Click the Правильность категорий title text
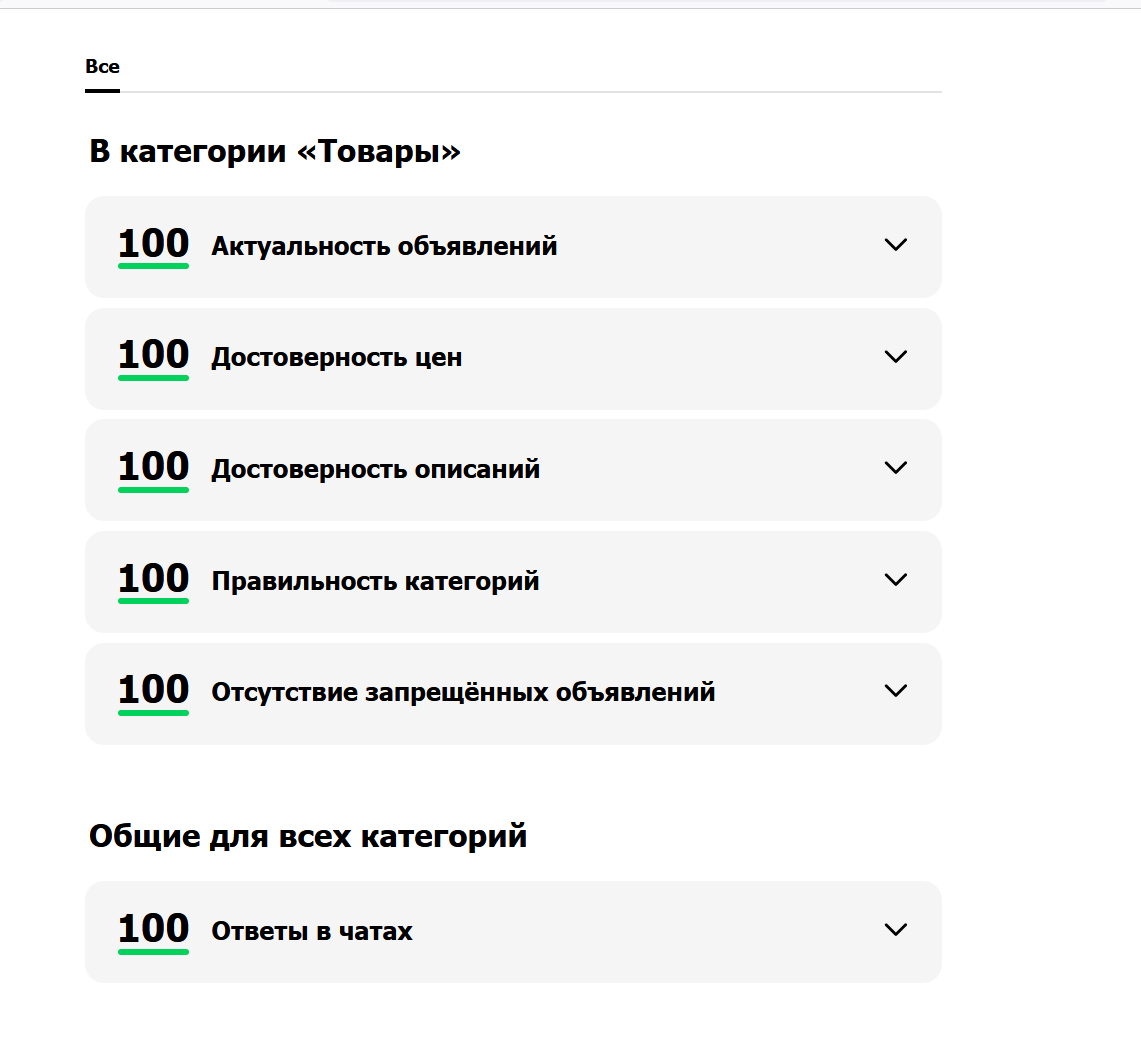Viewport: 1141px width, 1057px height. click(x=375, y=581)
